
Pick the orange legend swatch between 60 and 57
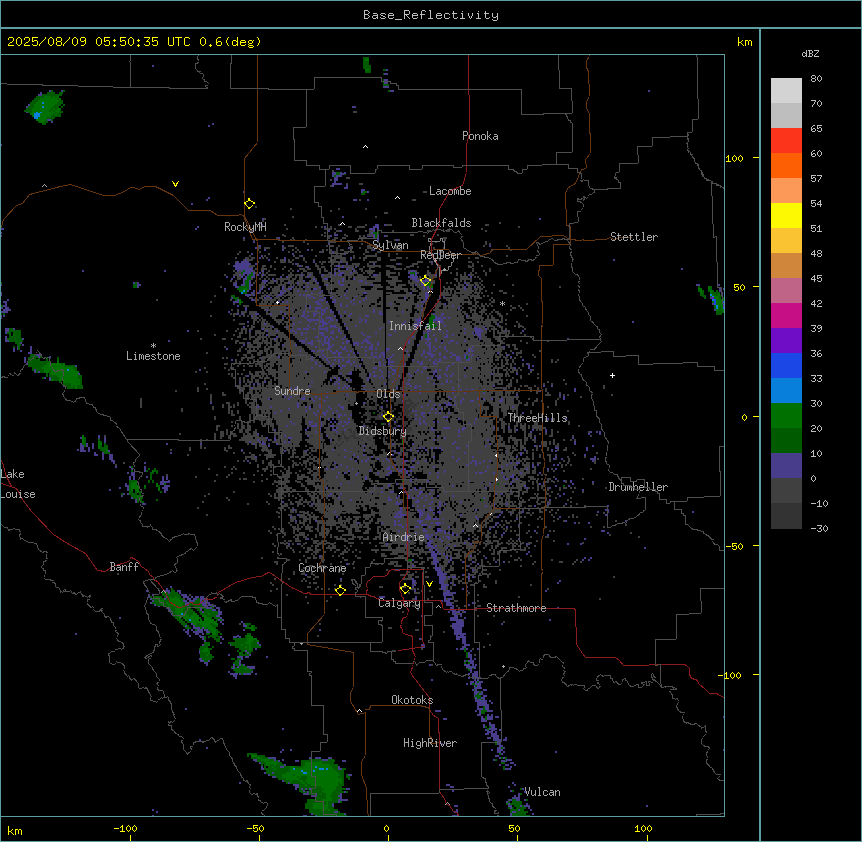point(786,165)
